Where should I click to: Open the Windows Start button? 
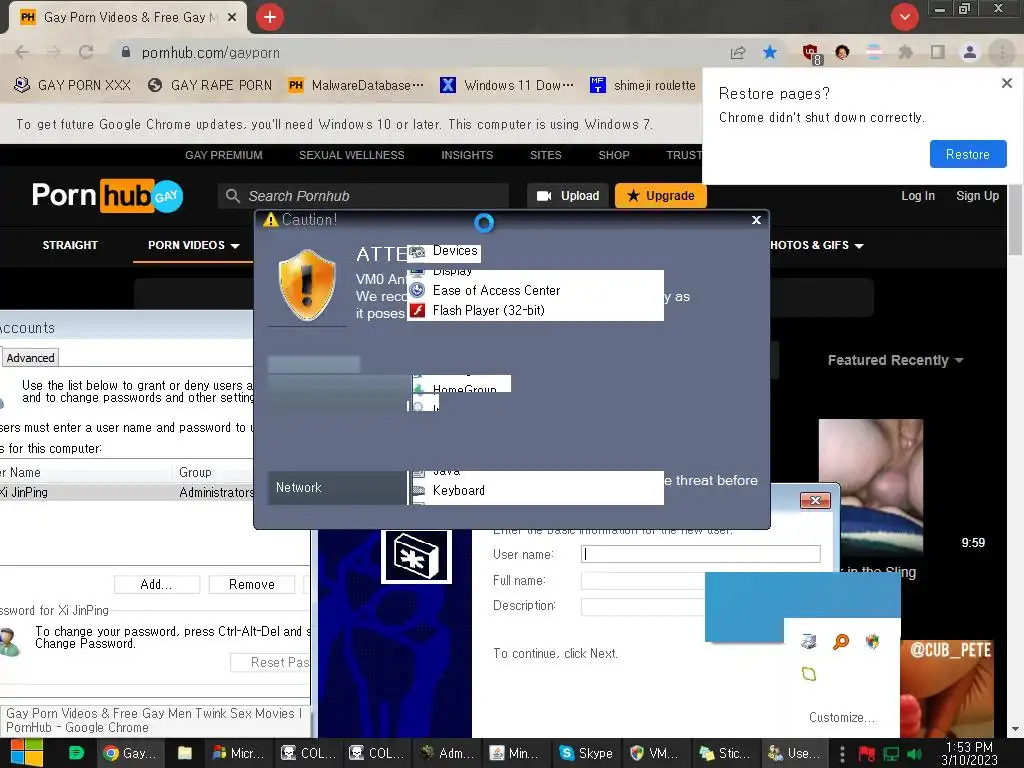pos(26,753)
